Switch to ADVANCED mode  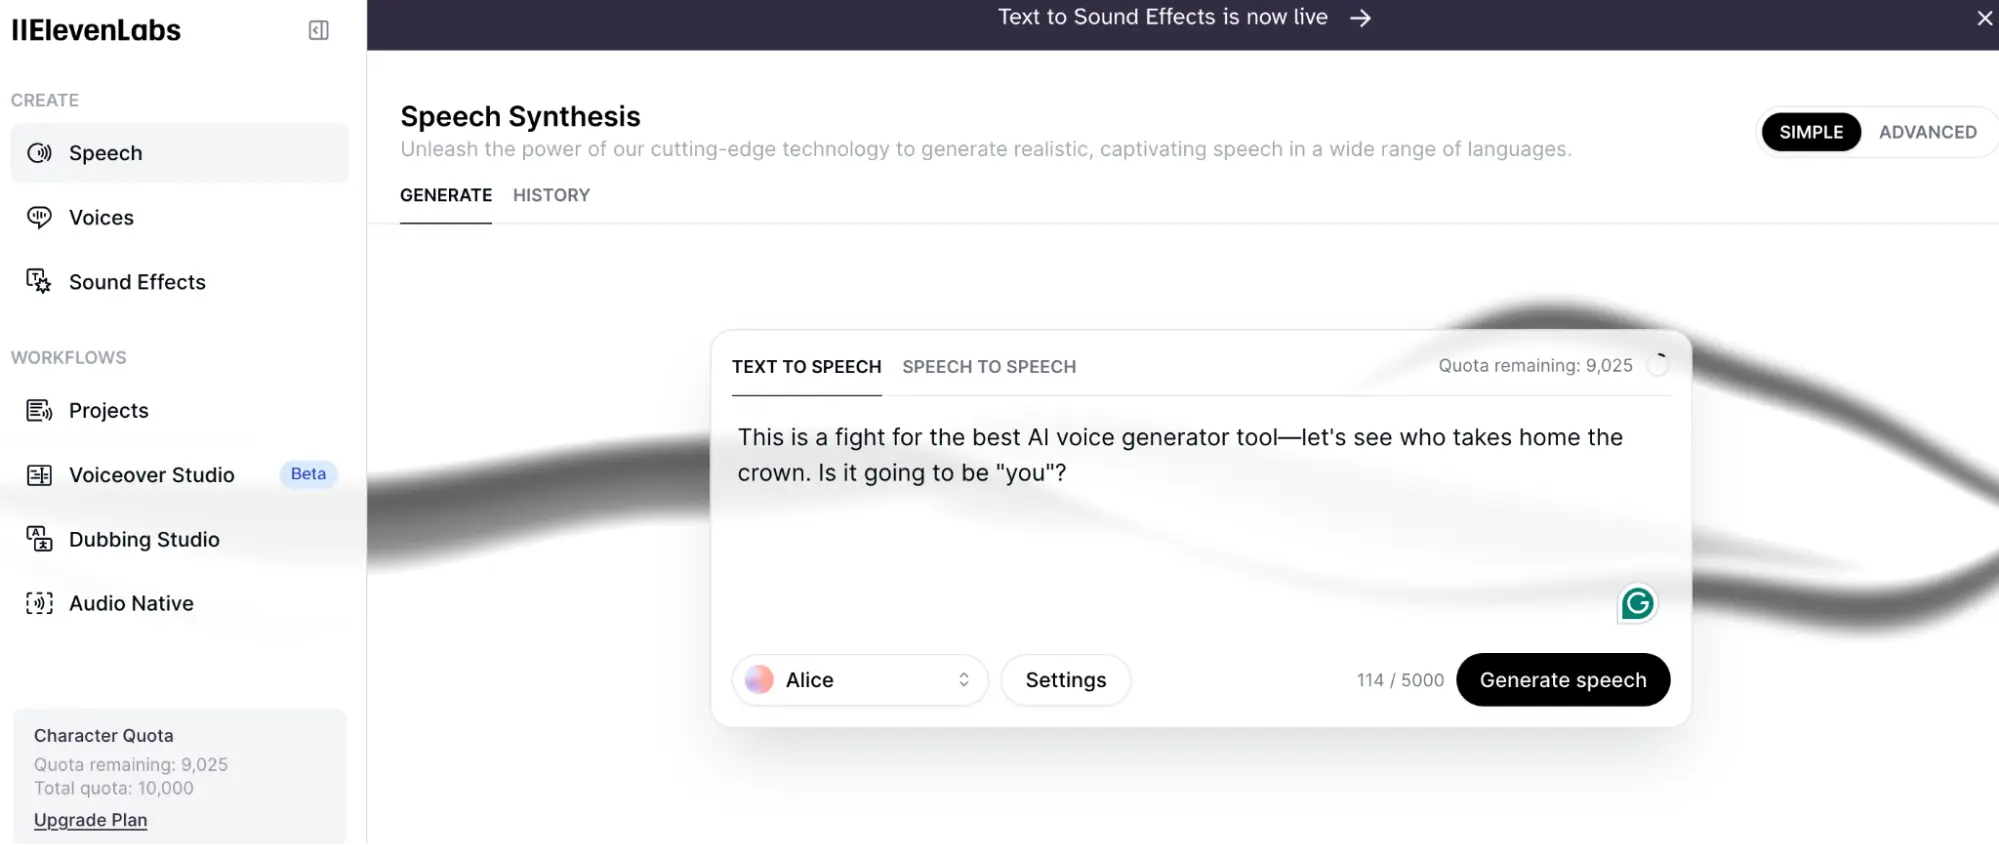coord(1927,132)
